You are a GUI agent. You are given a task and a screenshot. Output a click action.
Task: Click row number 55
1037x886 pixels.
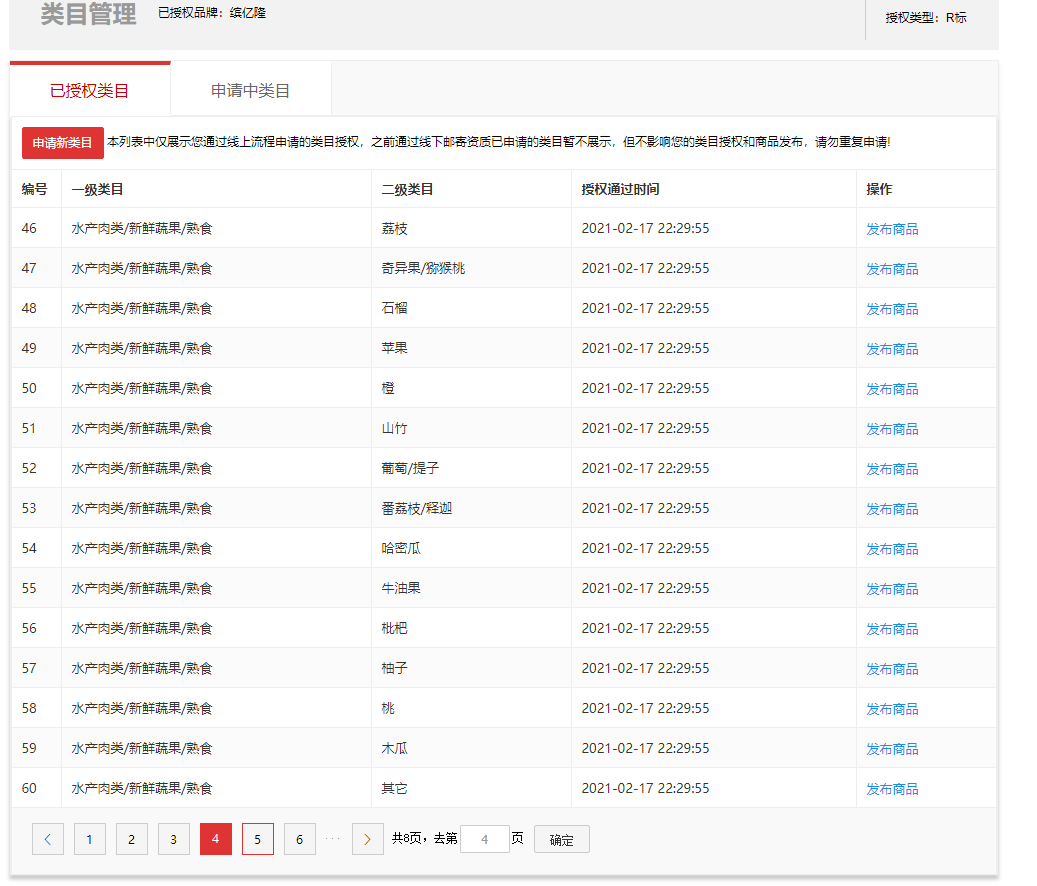29,588
